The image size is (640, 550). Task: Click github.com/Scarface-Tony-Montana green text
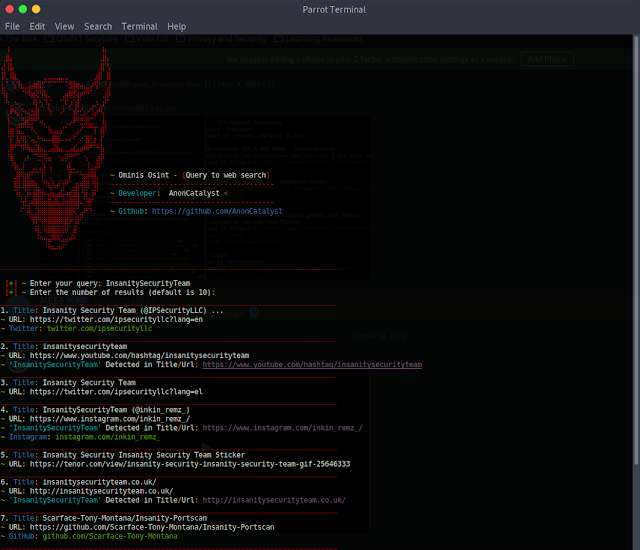[x=110, y=536]
